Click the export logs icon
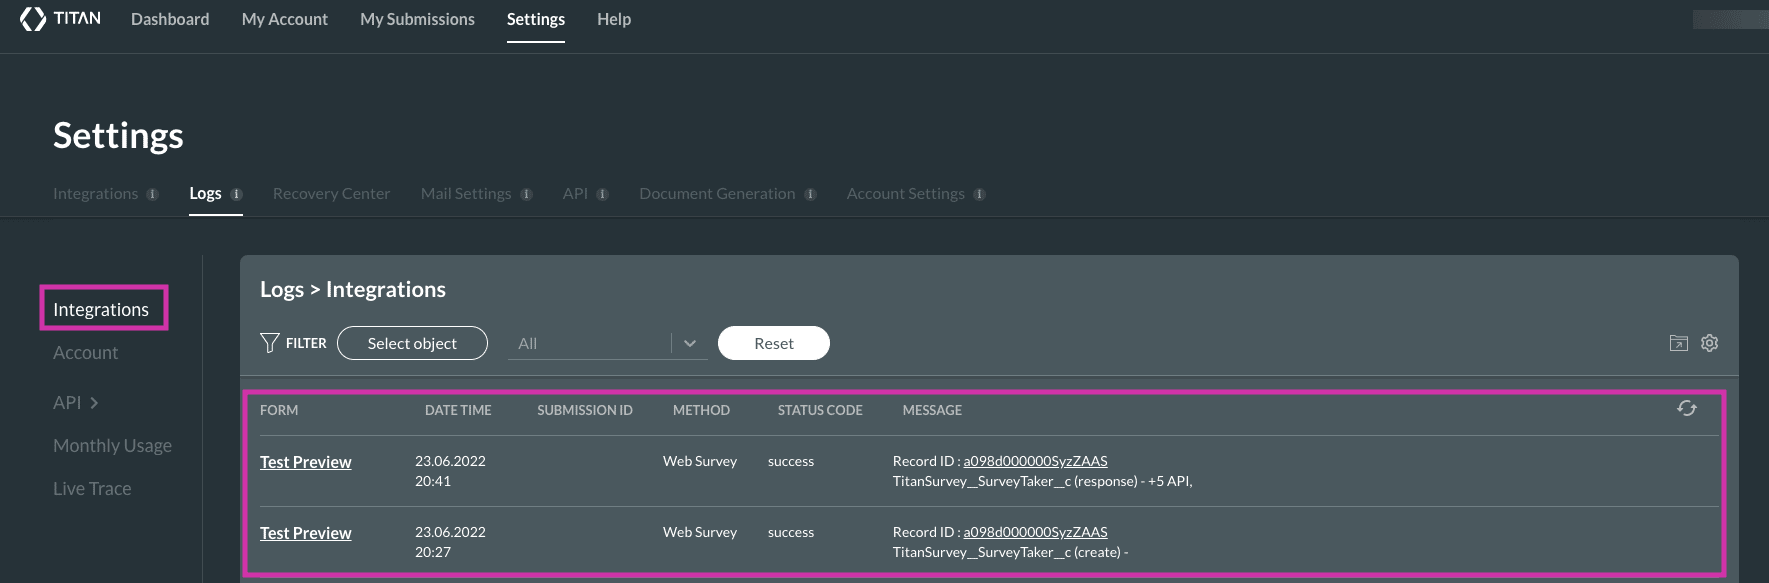This screenshot has width=1769, height=583. point(1678,343)
